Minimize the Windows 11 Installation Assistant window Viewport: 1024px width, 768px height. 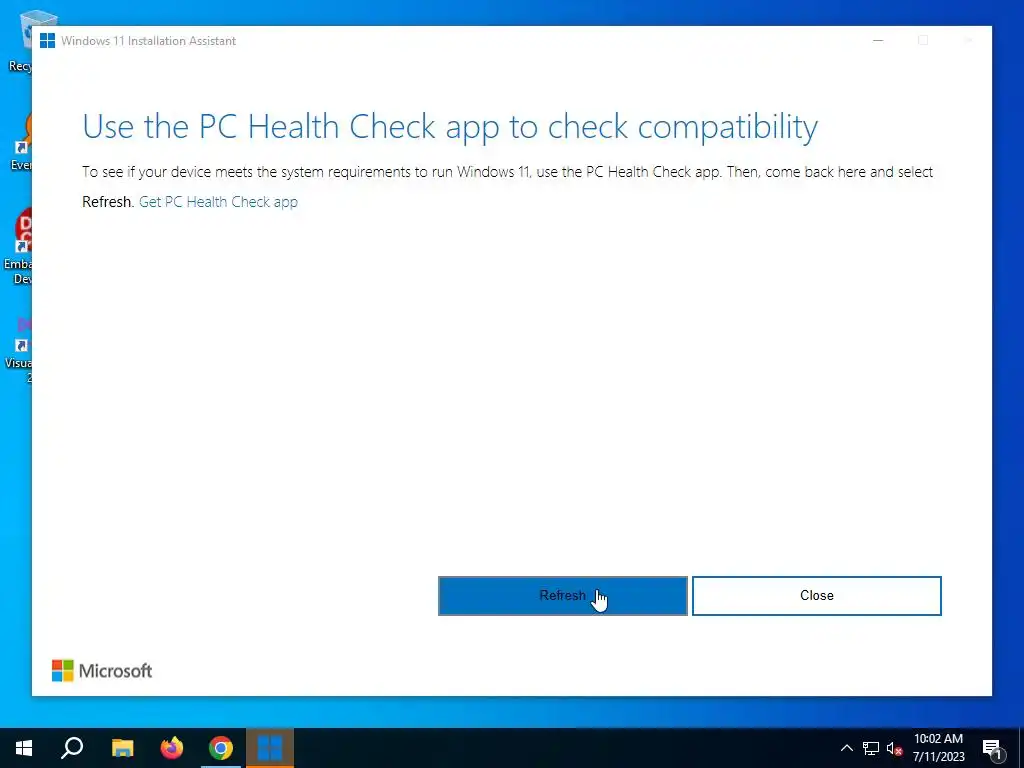pyautogui.click(x=878, y=40)
